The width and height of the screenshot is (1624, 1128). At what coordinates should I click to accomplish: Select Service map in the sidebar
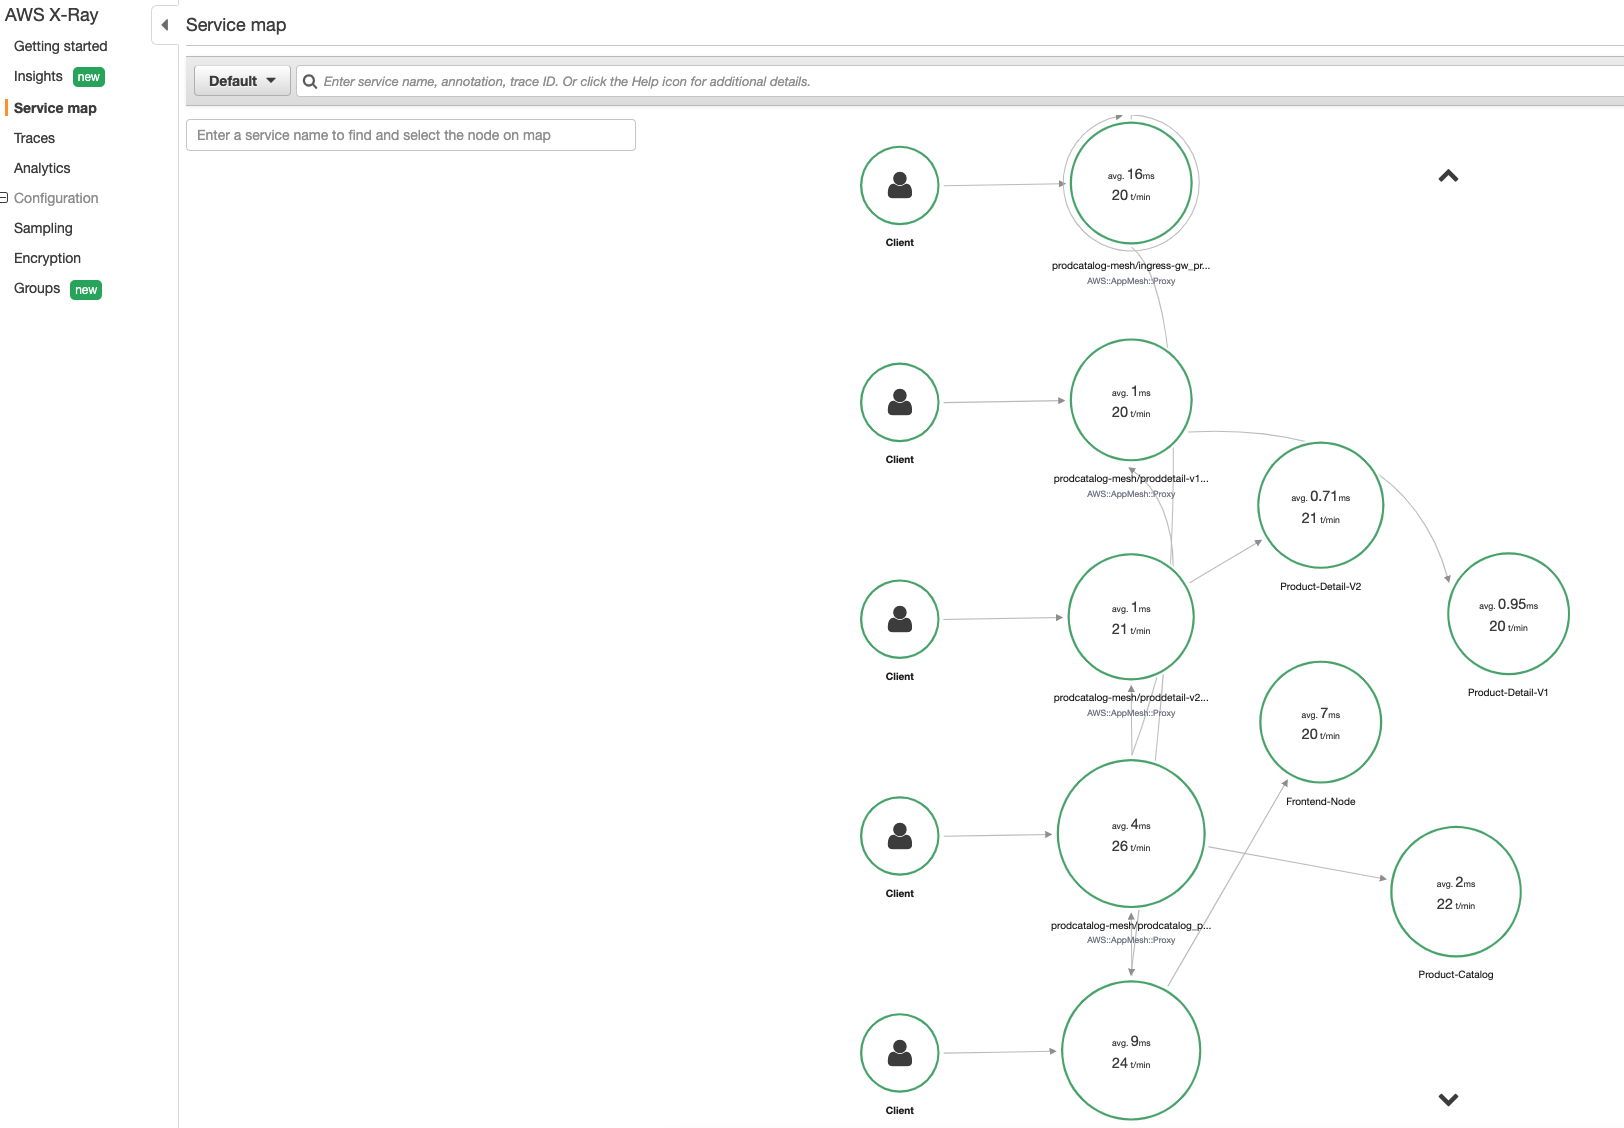[55, 108]
